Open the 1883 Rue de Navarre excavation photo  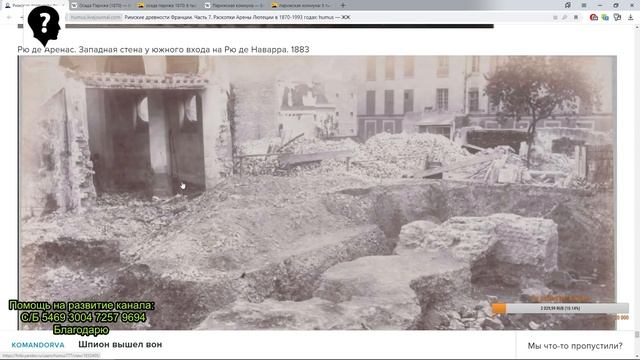(317, 193)
